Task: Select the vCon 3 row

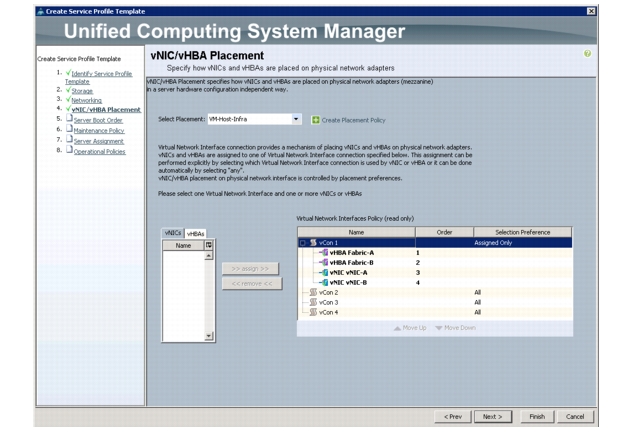Action: tap(435, 302)
